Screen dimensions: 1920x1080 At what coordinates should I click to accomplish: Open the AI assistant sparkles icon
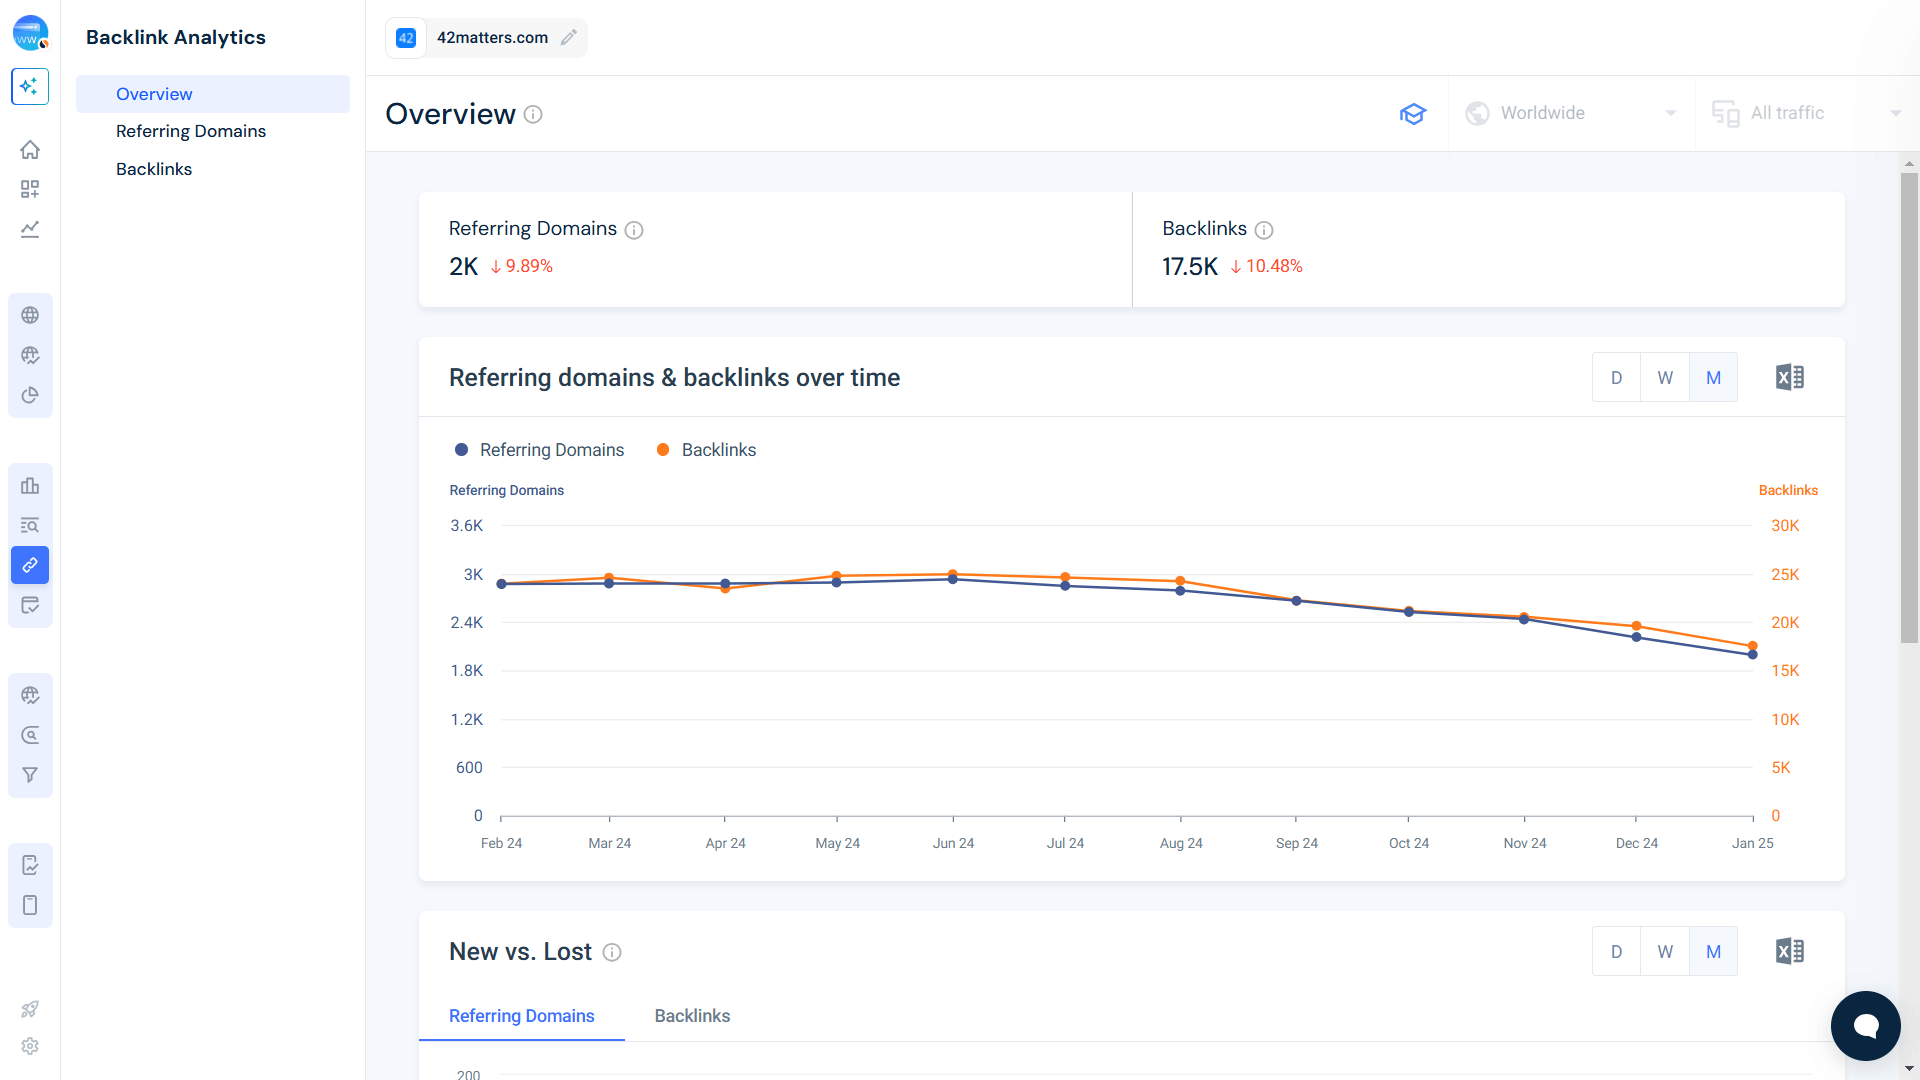coord(30,86)
